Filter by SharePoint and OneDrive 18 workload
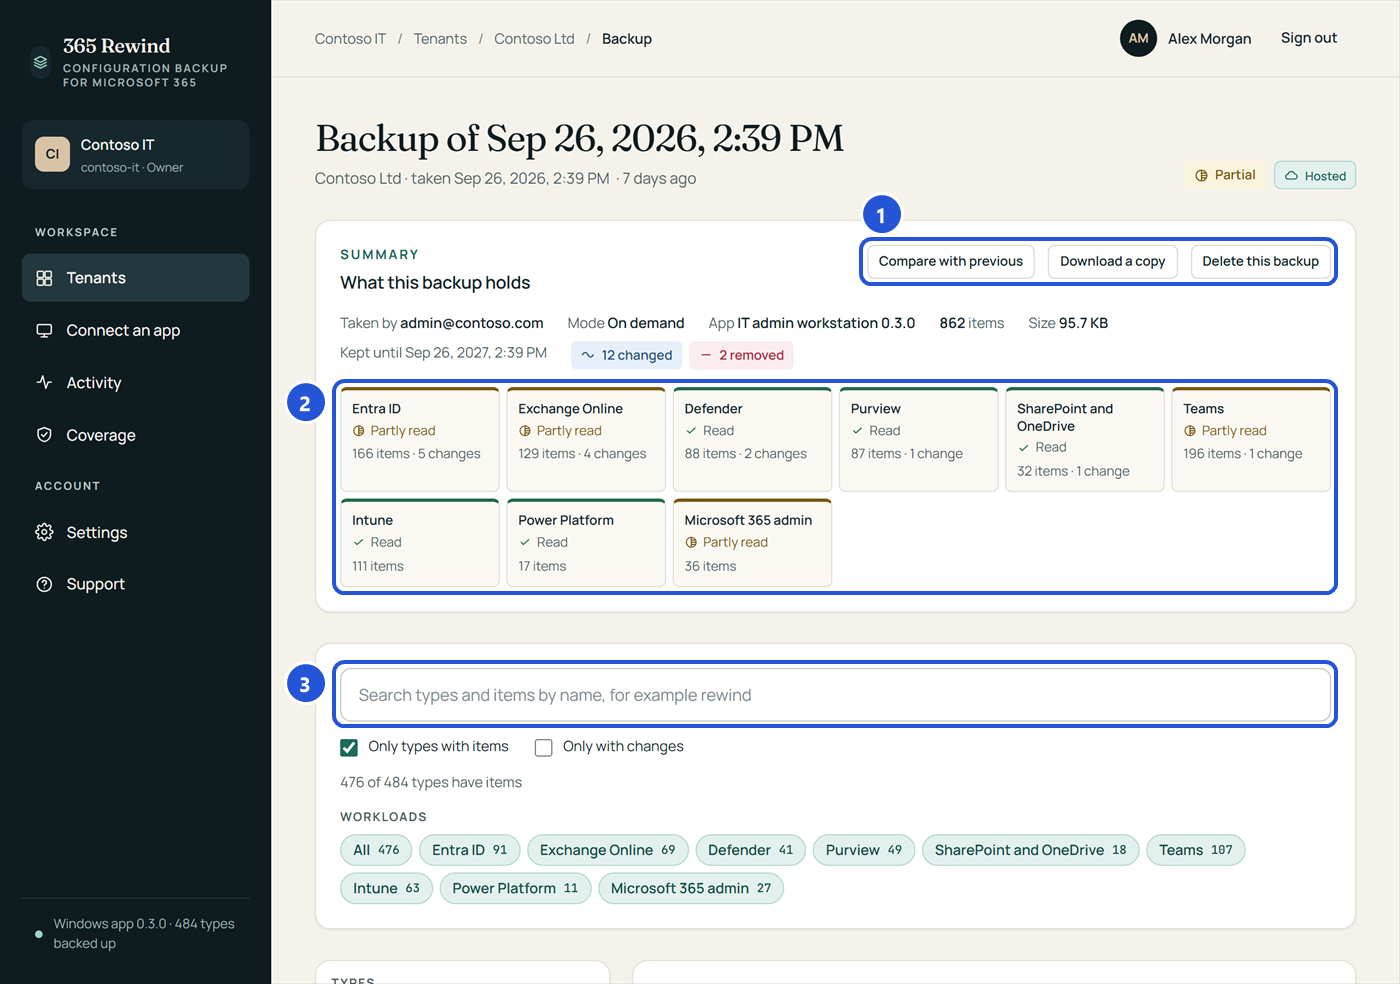Viewport: 1400px width, 984px height. 1030,850
